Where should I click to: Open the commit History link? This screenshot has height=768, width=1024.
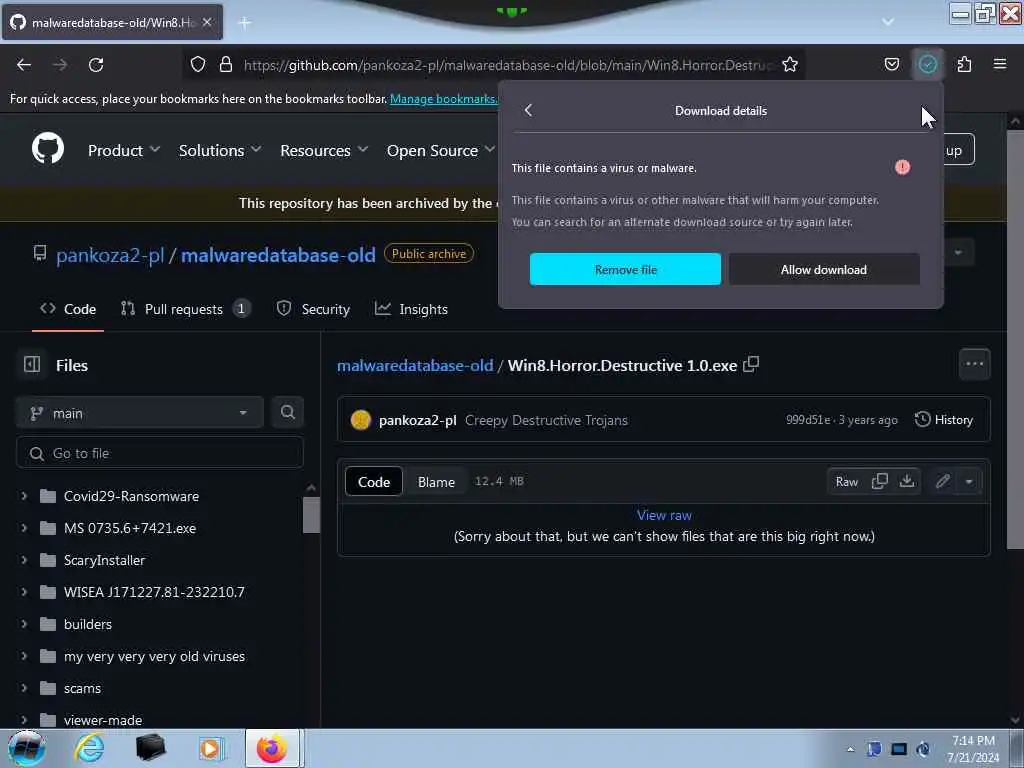944,420
